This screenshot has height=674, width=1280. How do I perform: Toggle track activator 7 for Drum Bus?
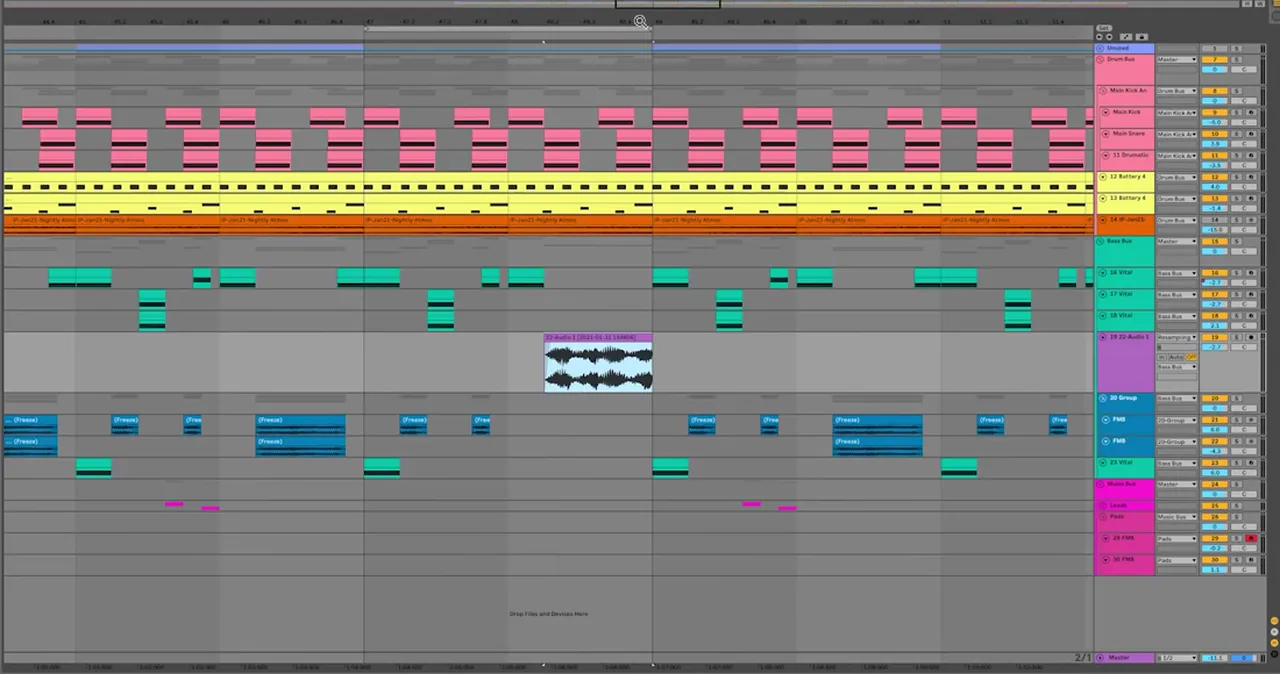tap(1214, 59)
